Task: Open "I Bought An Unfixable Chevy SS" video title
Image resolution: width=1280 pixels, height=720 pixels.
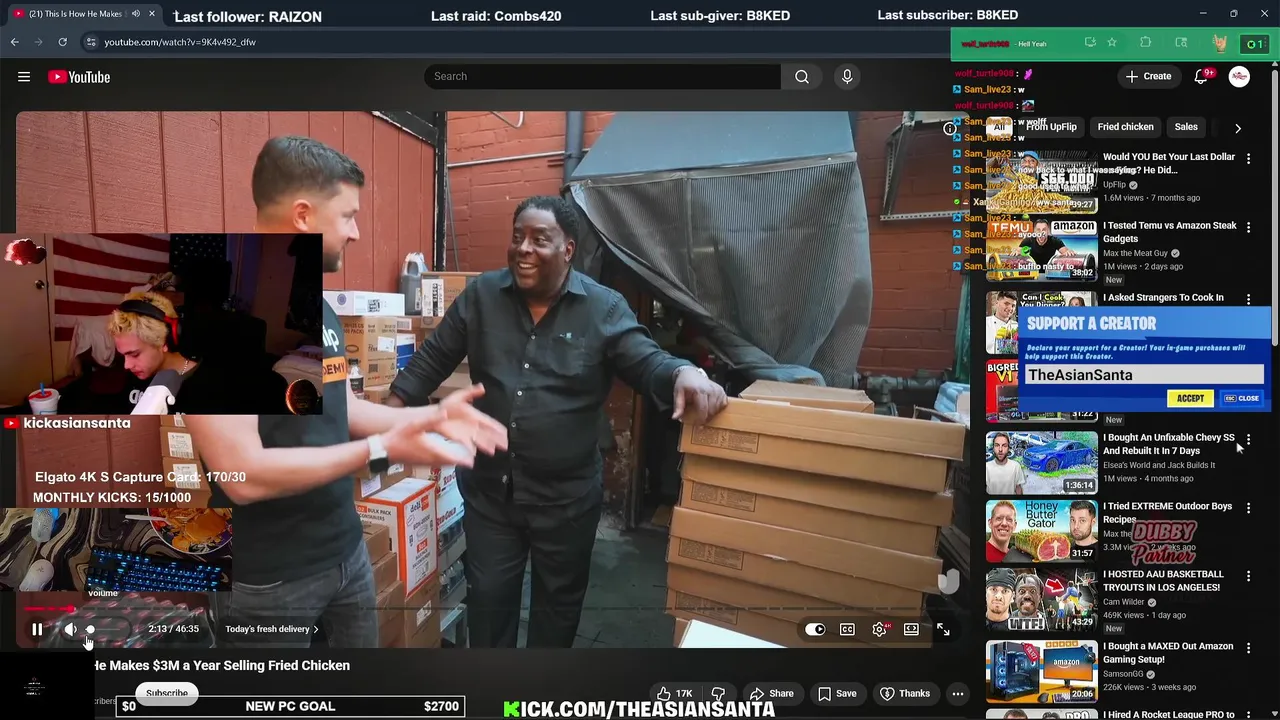Action: point(1169,444)
